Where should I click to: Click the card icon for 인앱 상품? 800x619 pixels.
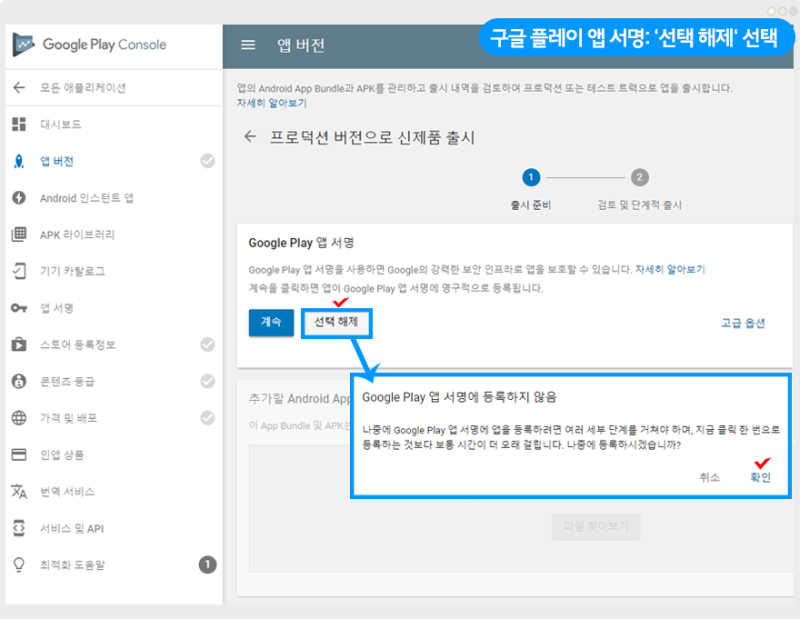coord(19,455)
